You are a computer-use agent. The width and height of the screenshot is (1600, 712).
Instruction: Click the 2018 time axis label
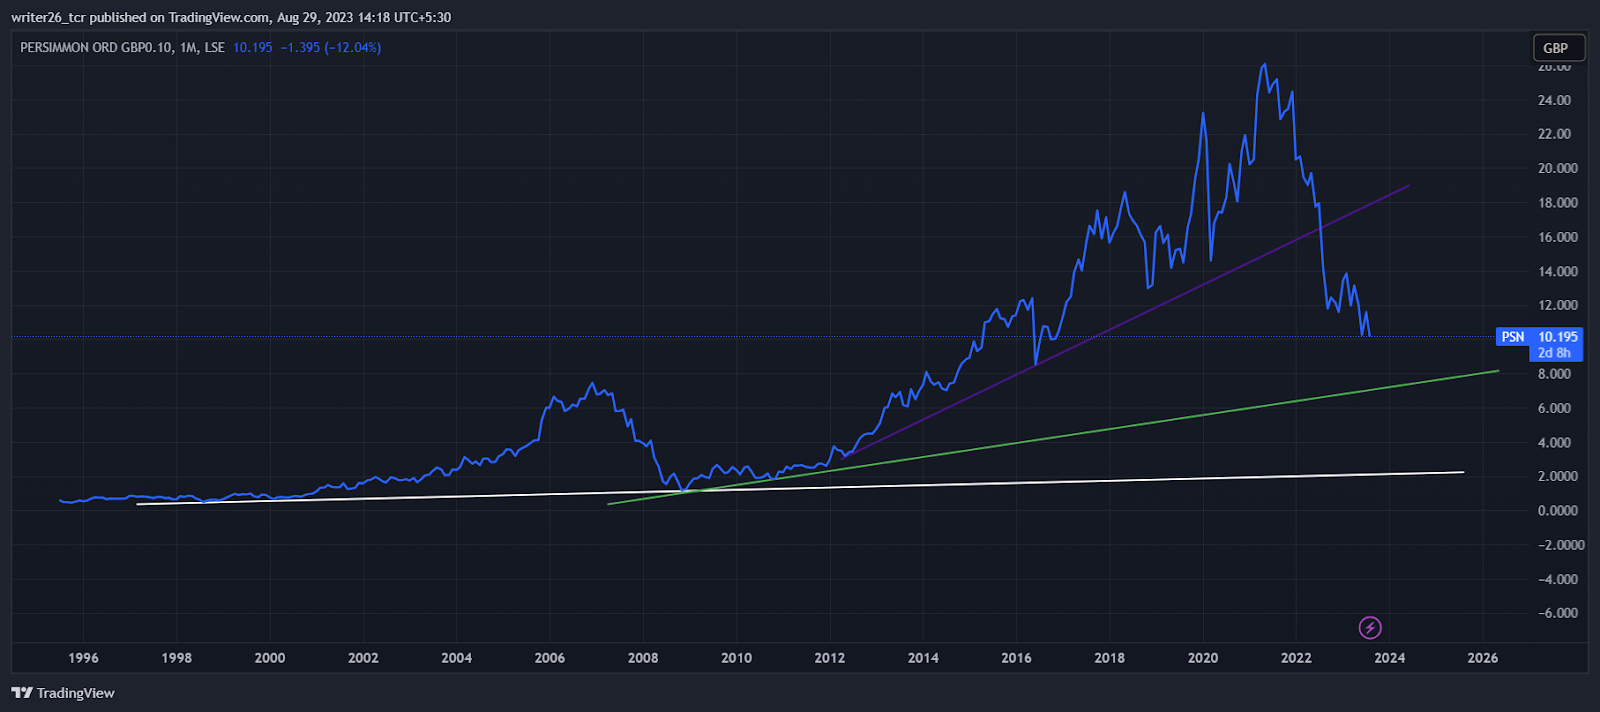tap(1110, 658)
